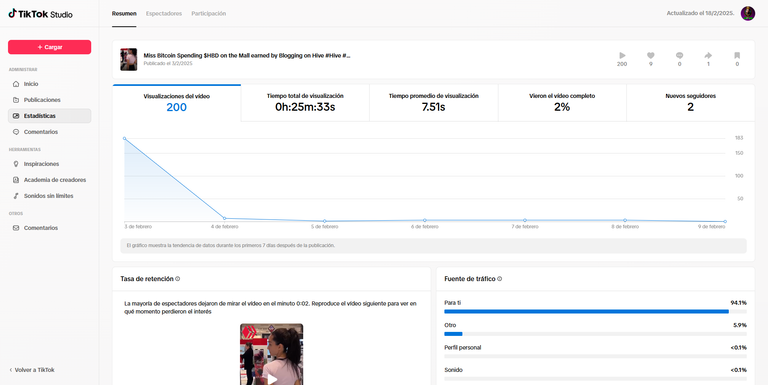Click the back chevron beside Volver a TikTok
Image resolution: width=768 pixels, height=385 pixels.
point(11,370)
